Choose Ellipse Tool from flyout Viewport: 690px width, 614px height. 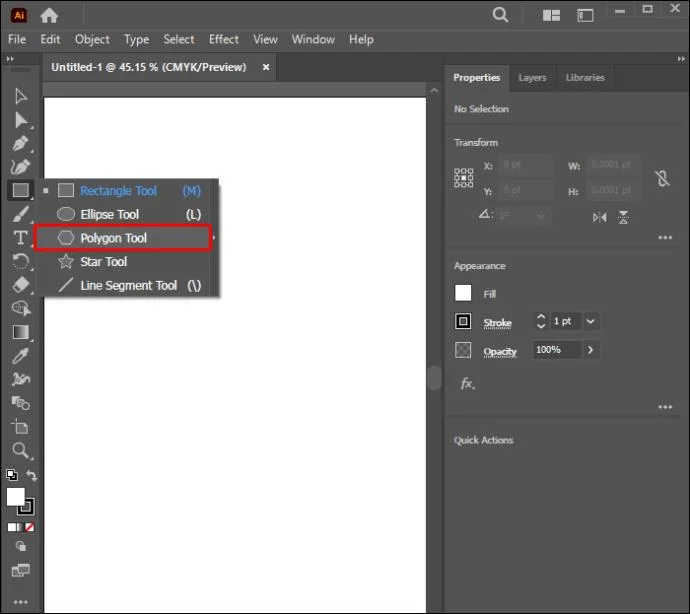coord(123,214)
